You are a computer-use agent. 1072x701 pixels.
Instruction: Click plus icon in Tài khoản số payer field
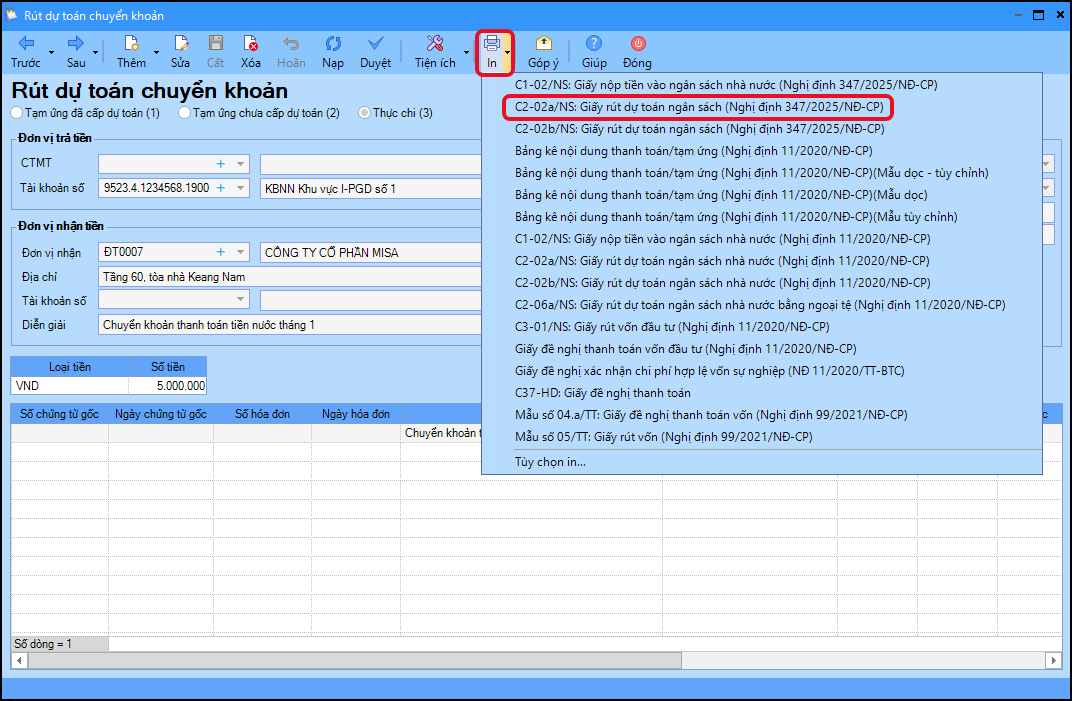coord(221,188)
